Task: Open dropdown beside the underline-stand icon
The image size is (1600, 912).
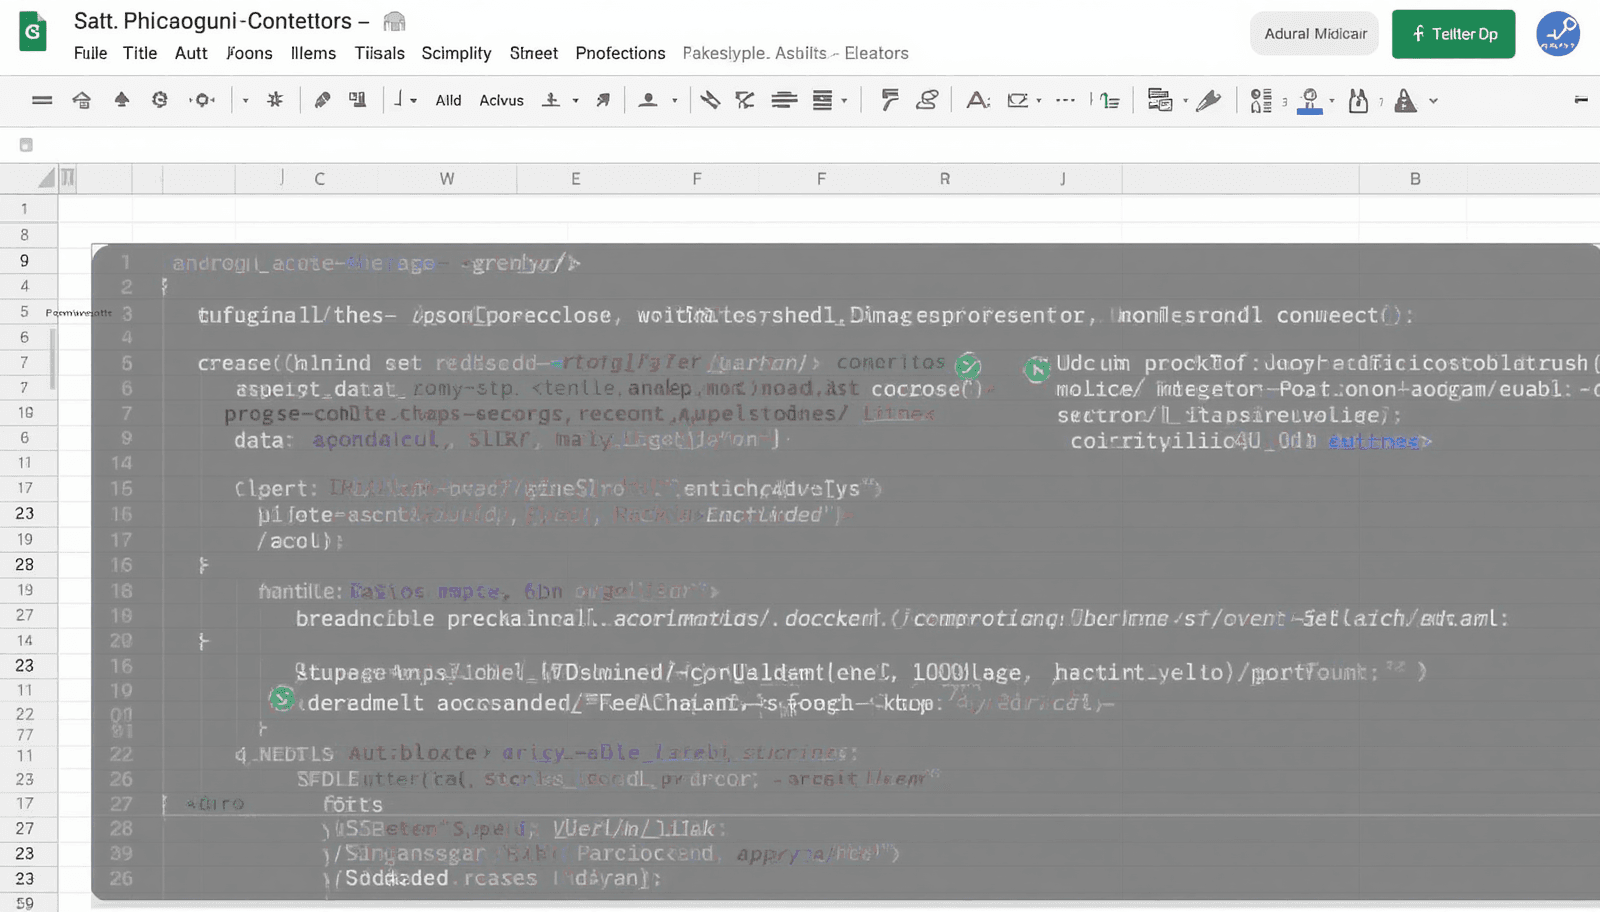Action: 575,101
